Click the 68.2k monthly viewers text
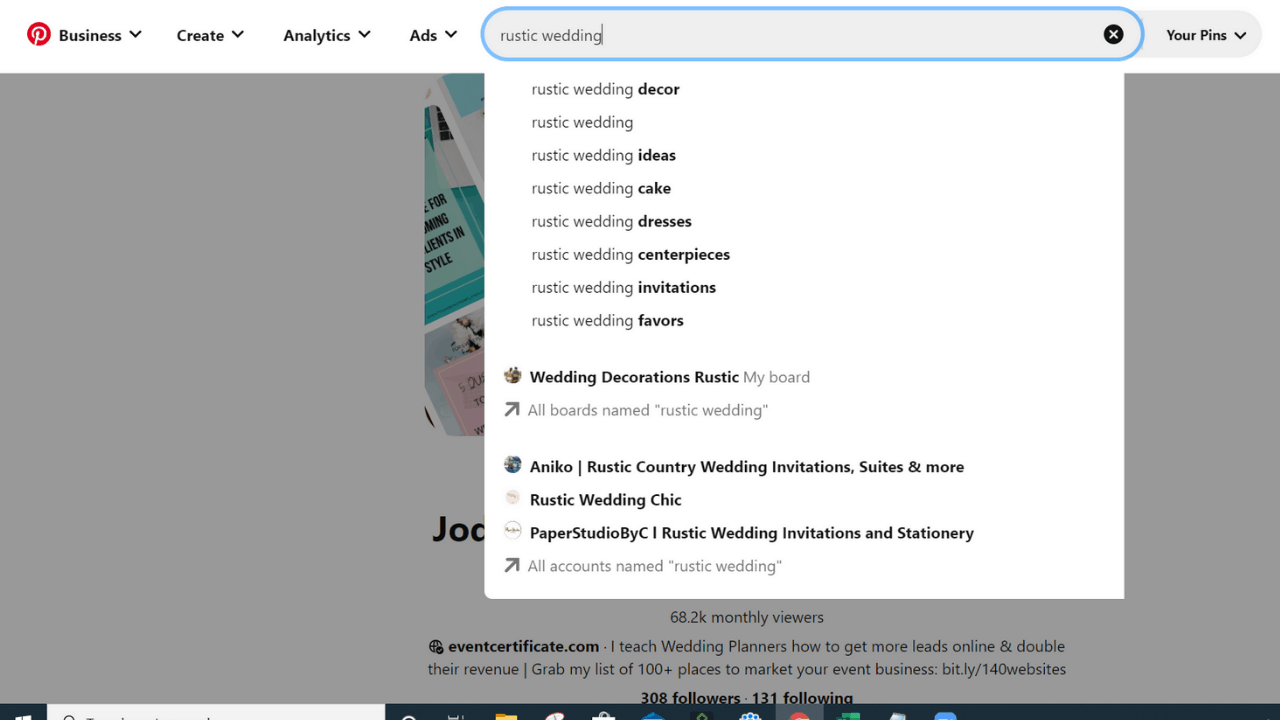 (747, 617)
